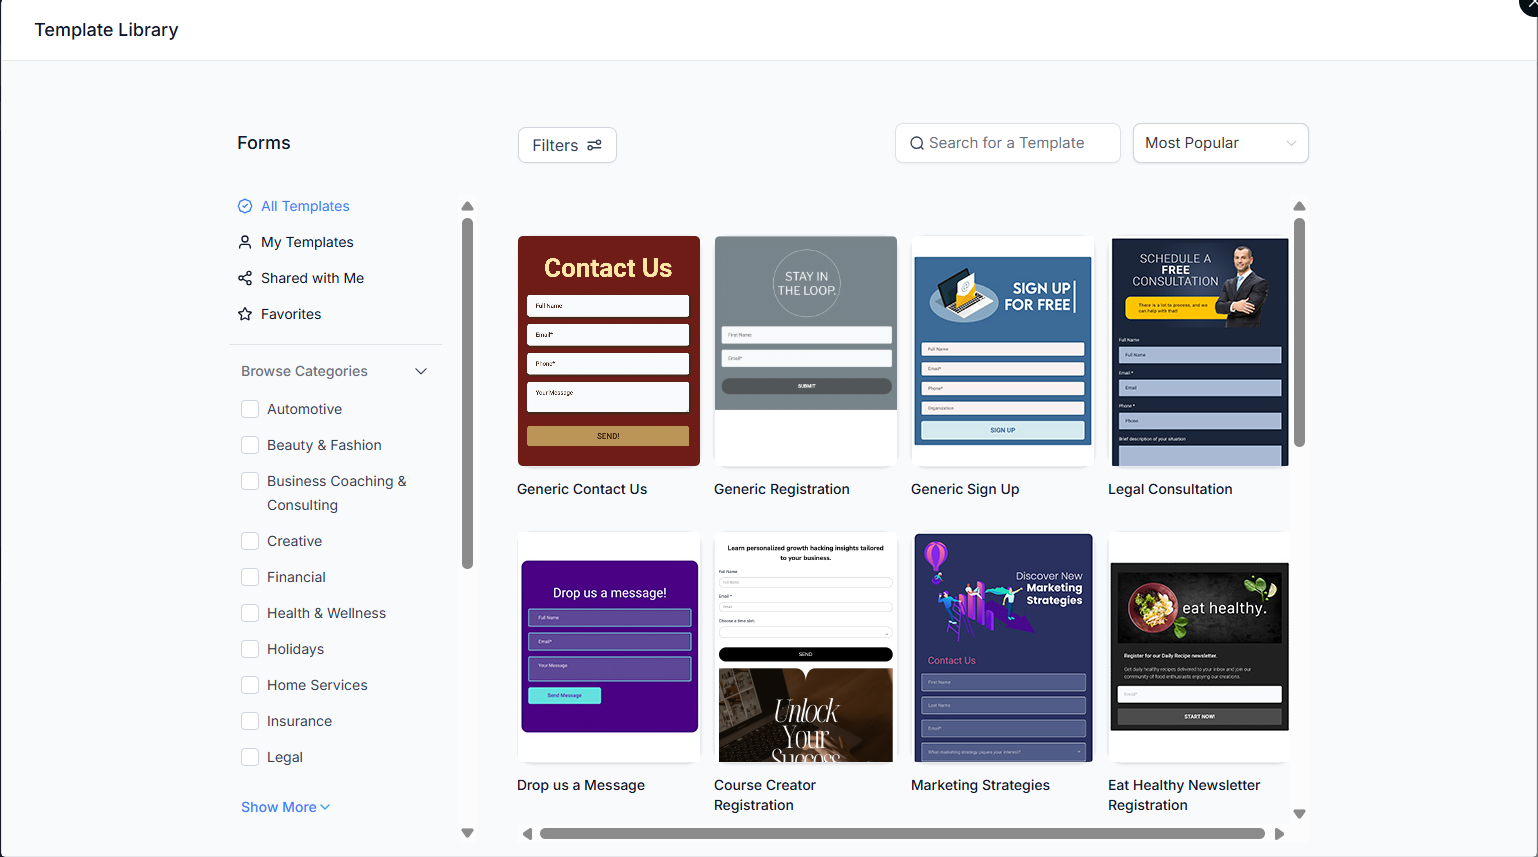Screen dimensions: 1538x857
Task: Click the My Templates person icon
Action: tap(245, 242)
